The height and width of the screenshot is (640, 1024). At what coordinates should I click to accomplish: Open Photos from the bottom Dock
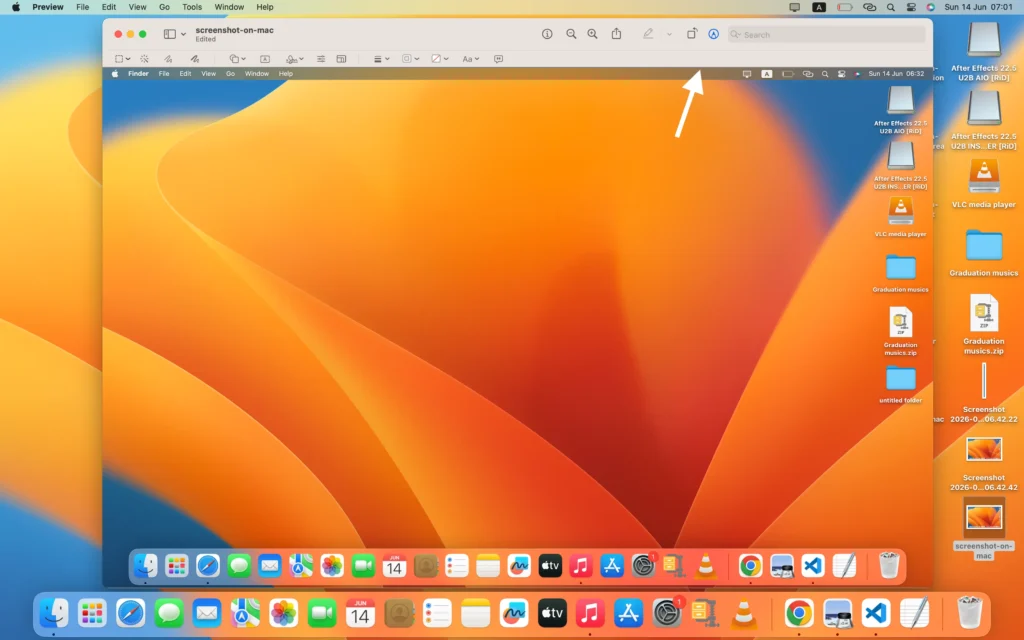coord(283,613)
